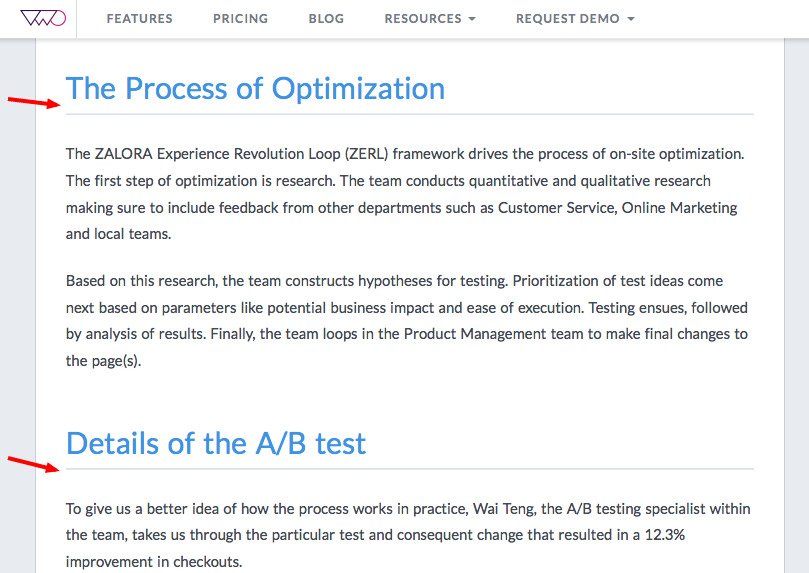Click the paragraph starting Based on this research
Image resolution: width=809 pixels, height=573 pixels.
point(407,321)
